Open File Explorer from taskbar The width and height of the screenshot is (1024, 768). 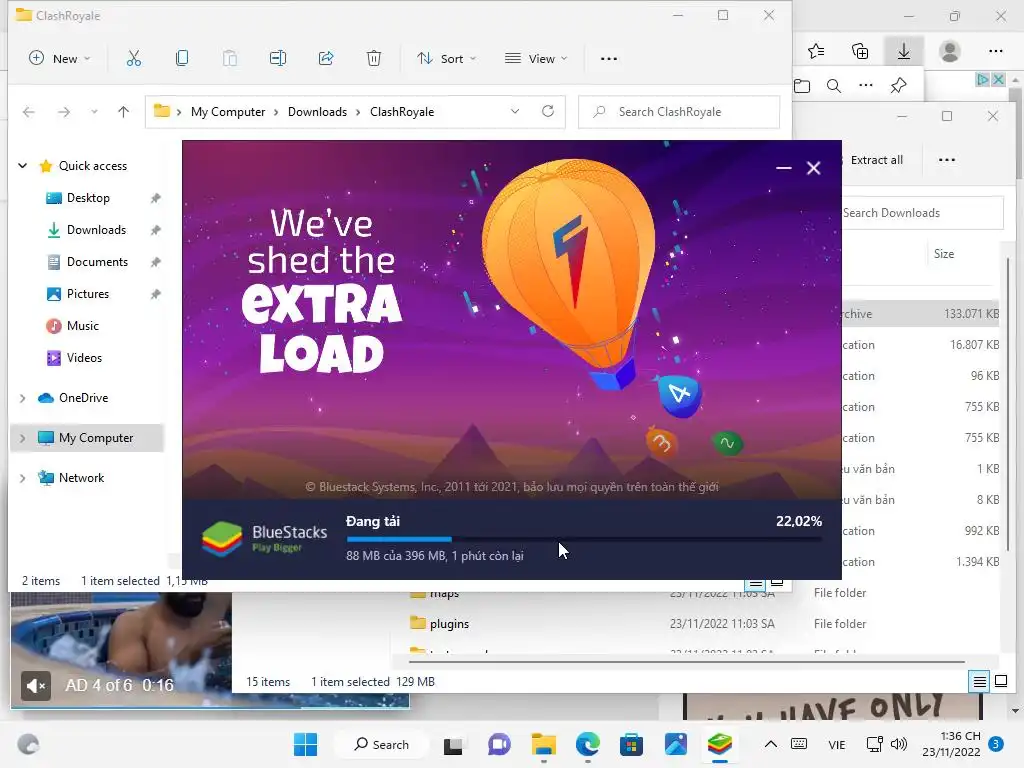pyautogui.click(x=543, y=744)
